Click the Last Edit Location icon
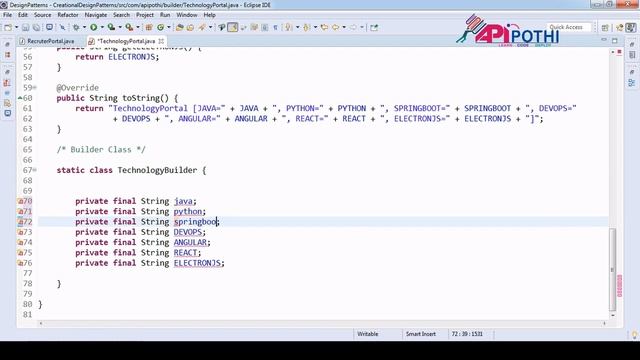This screenshot has width=640, height=360. (x=324, y=27)
